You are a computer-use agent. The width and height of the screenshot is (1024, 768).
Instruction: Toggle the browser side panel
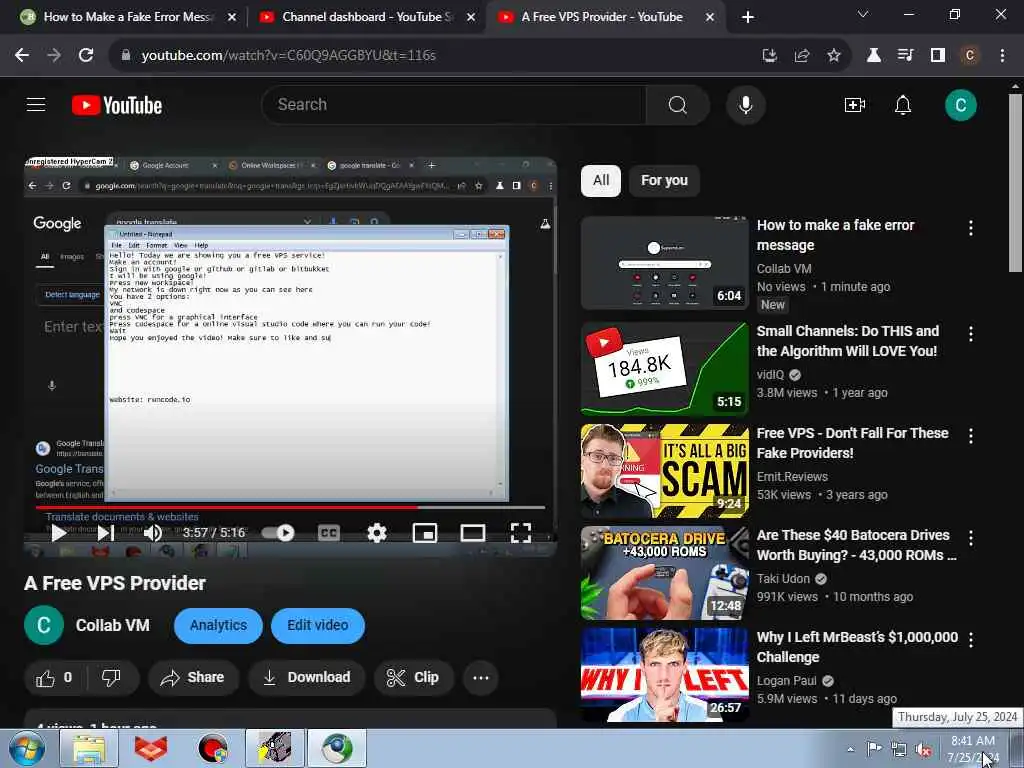pyautogui.click(x=938, y=56)
